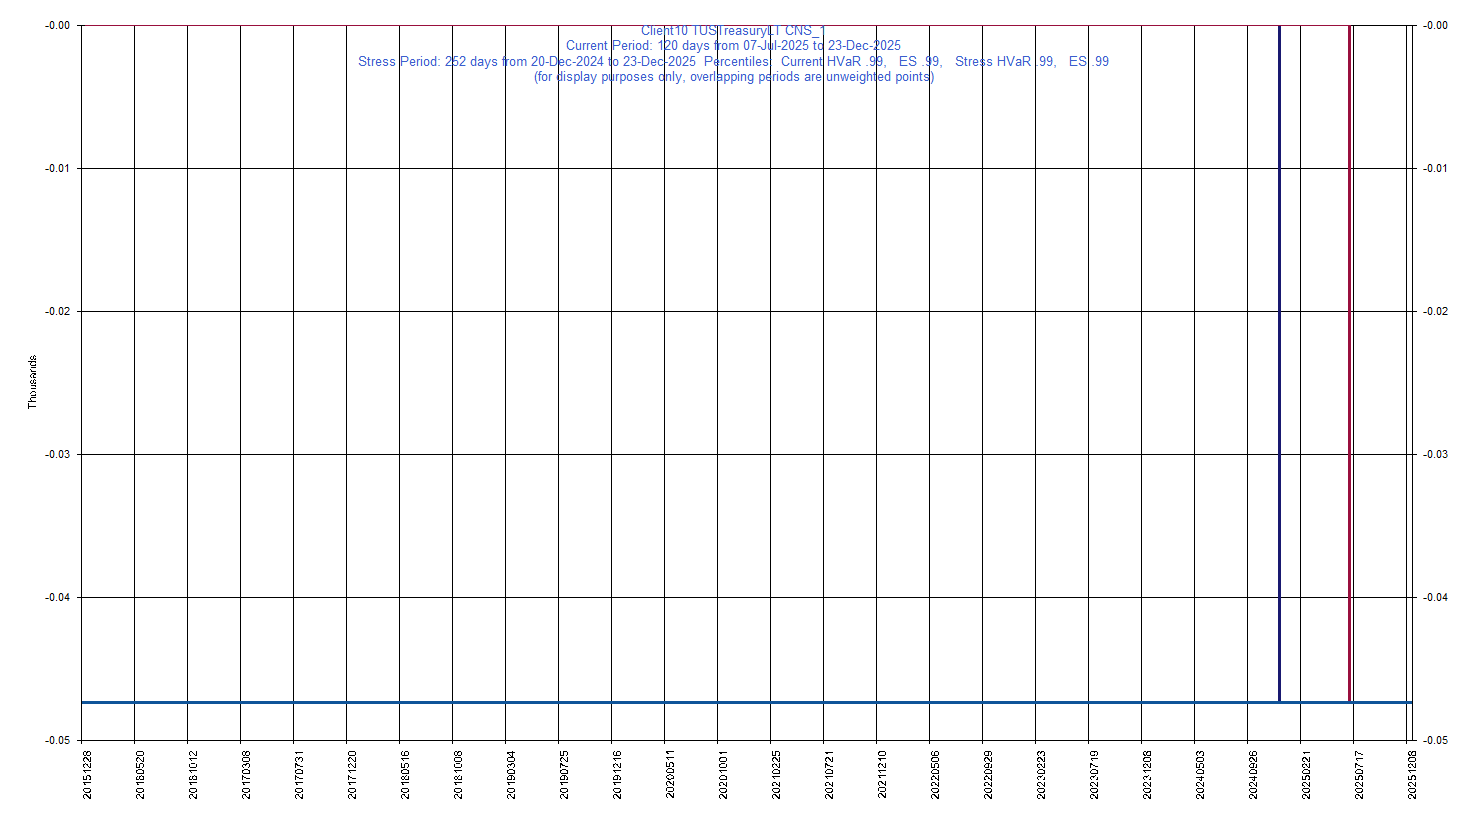This screenshot has height=820, width=1470.
Task: Select the 20240926 date on x-axis
Action: (x=1253, y=774)
